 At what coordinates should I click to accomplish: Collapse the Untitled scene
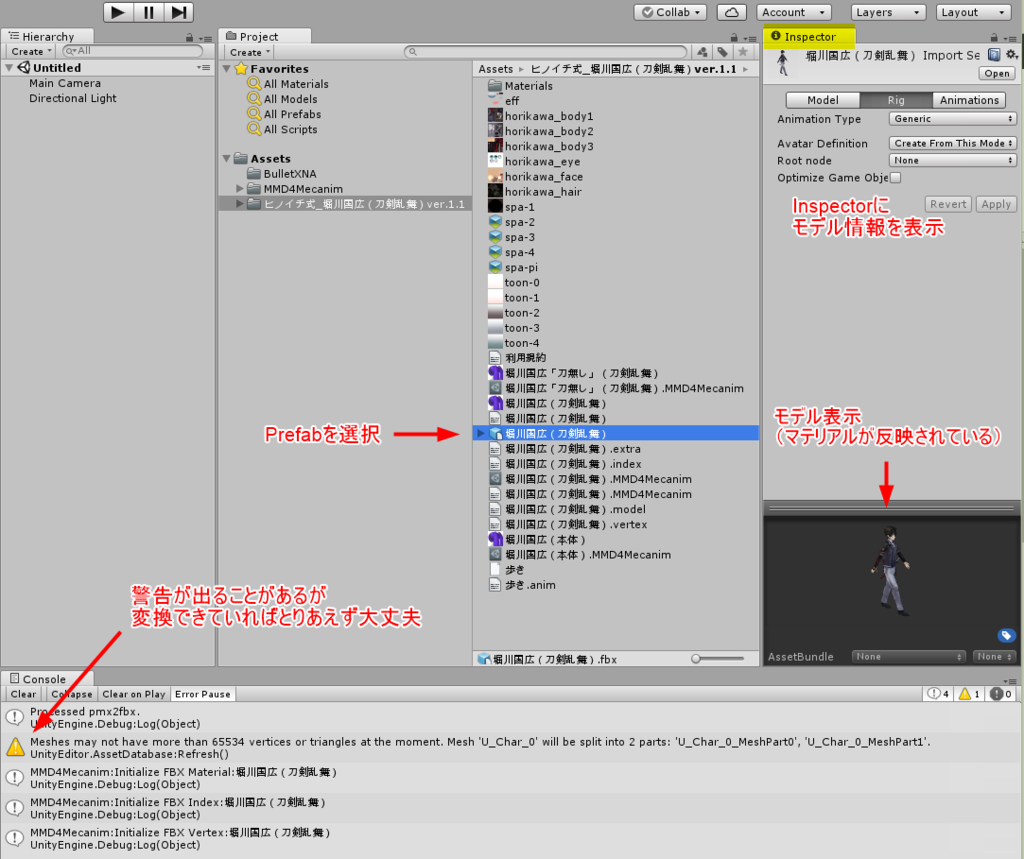click(9, 67)
